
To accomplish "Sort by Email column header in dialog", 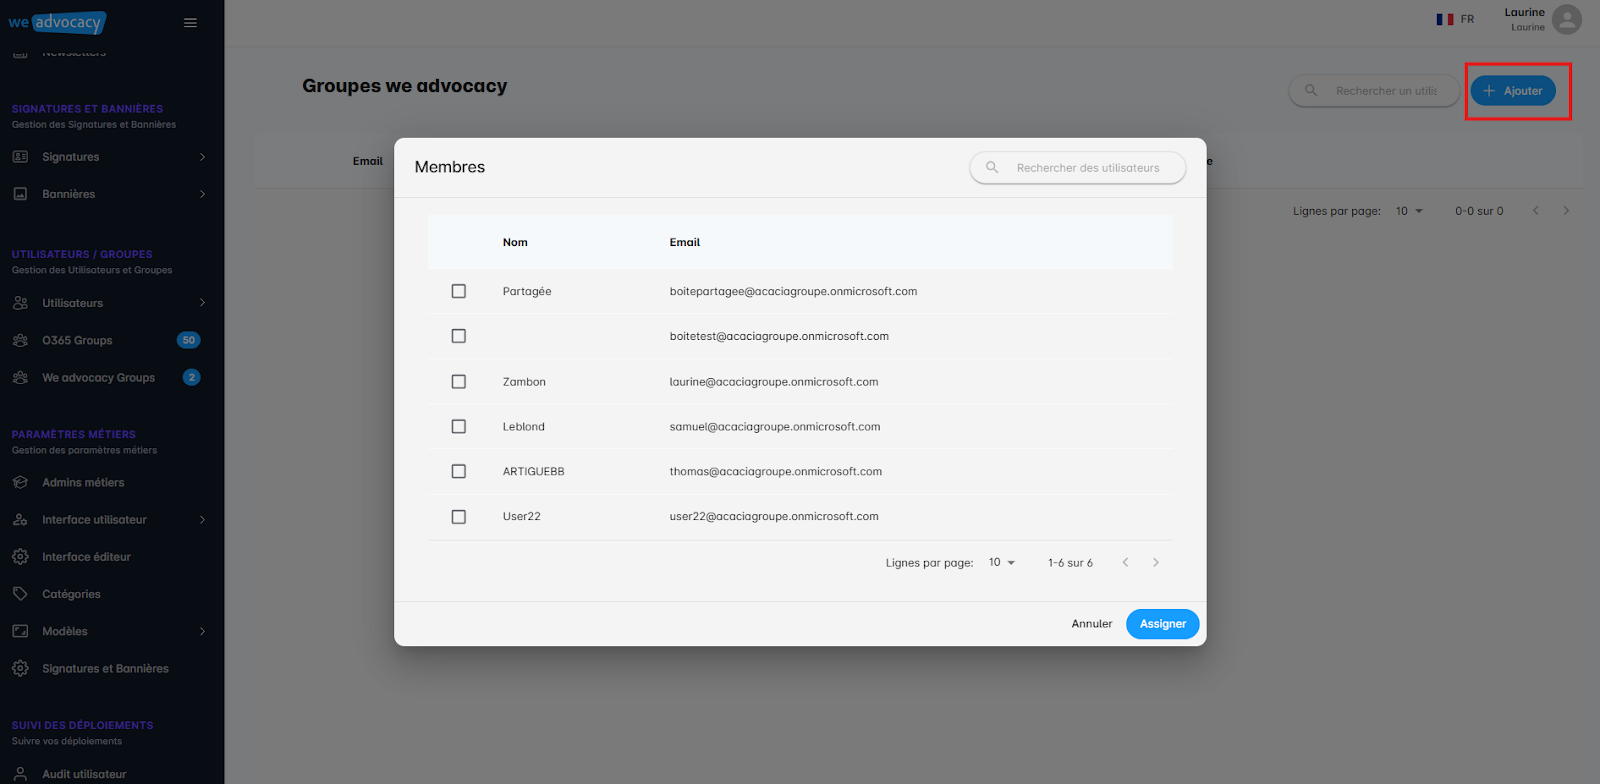I will 685,242.
